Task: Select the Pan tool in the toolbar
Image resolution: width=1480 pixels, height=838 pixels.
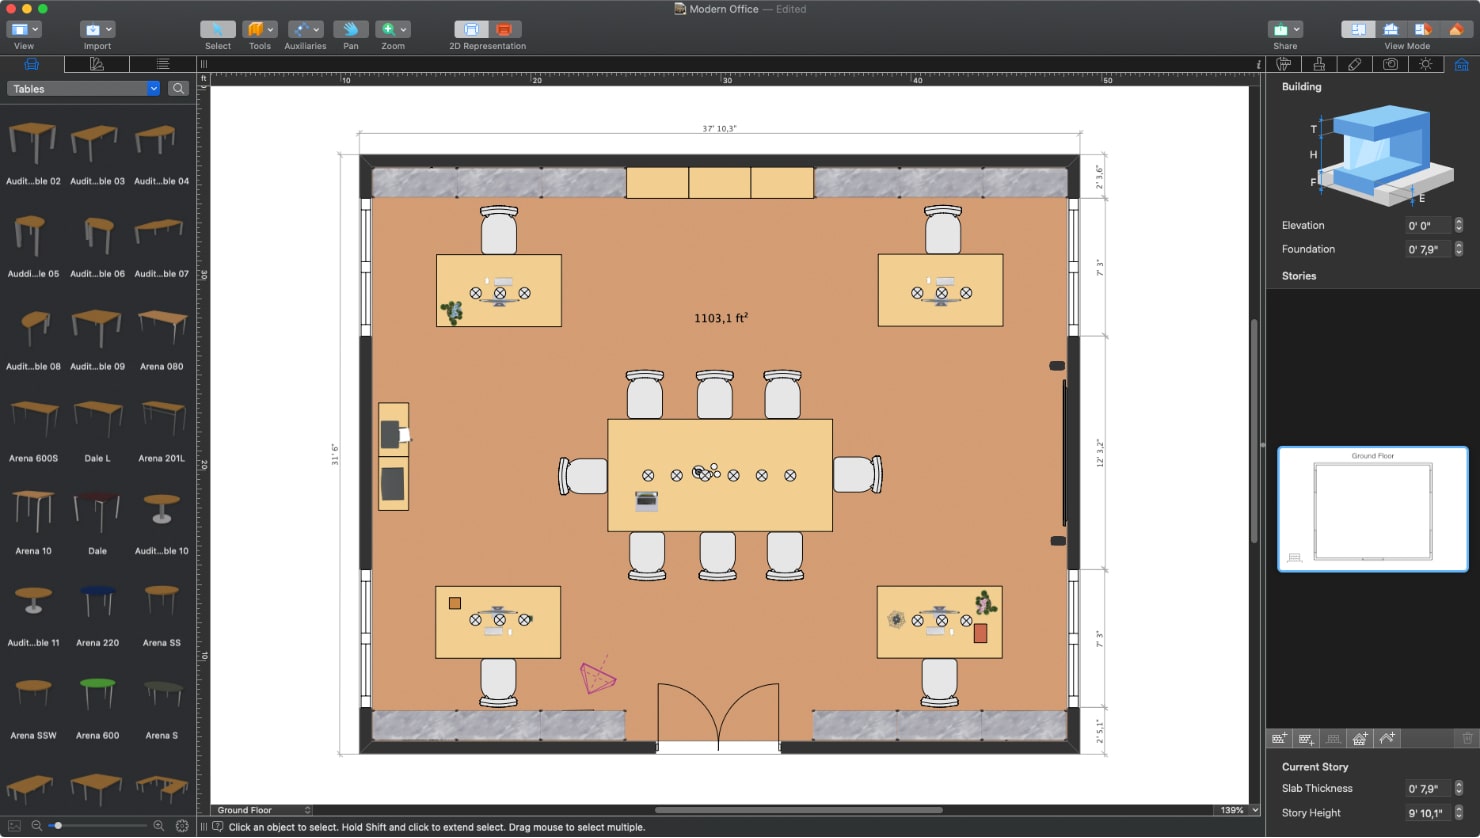Action: 350,29
